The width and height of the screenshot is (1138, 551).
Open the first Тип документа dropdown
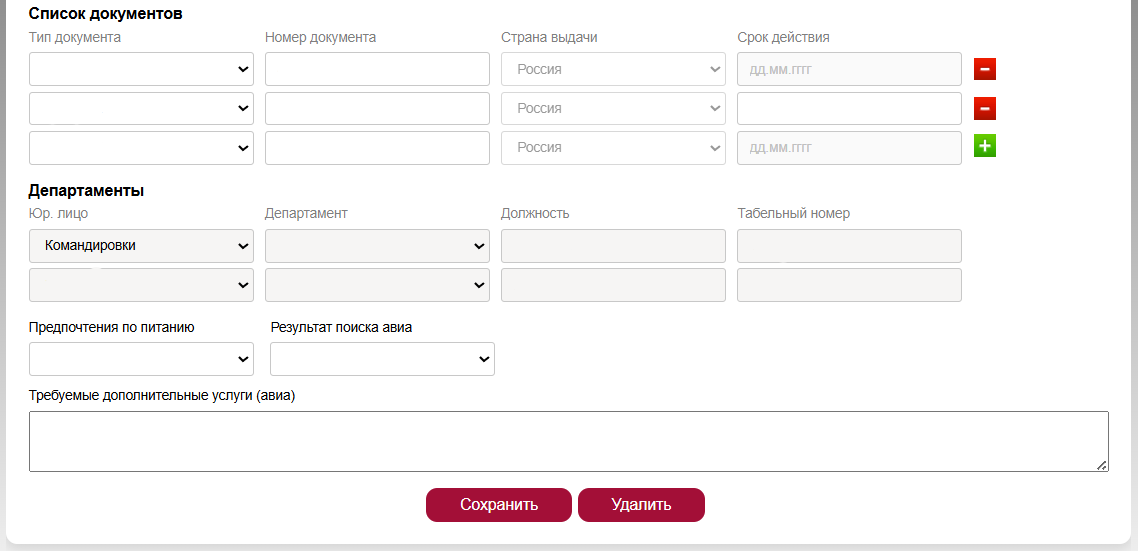click(x=142, y=69)
